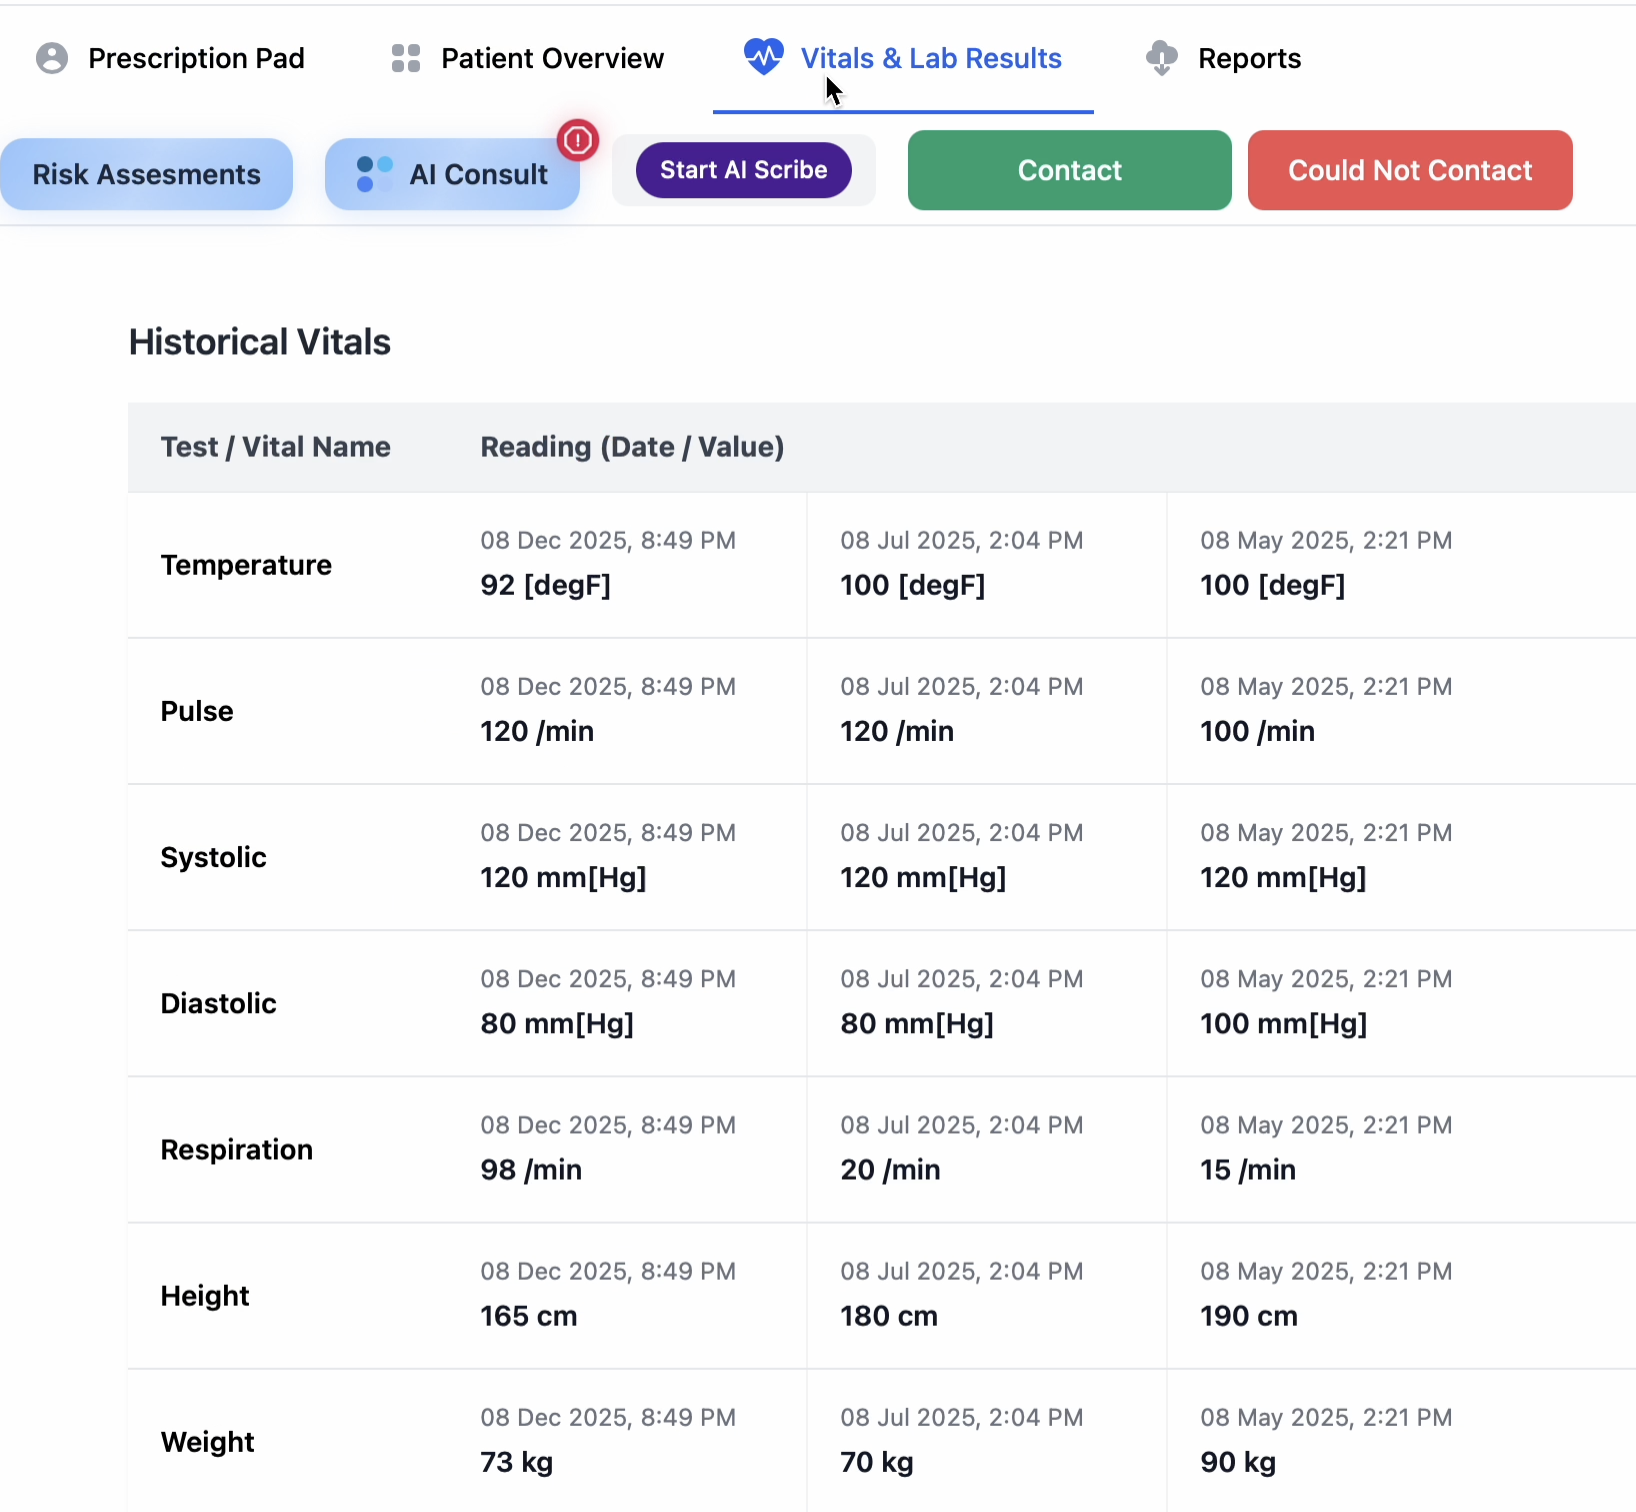Select the Pulse row label

coord(197,711)
